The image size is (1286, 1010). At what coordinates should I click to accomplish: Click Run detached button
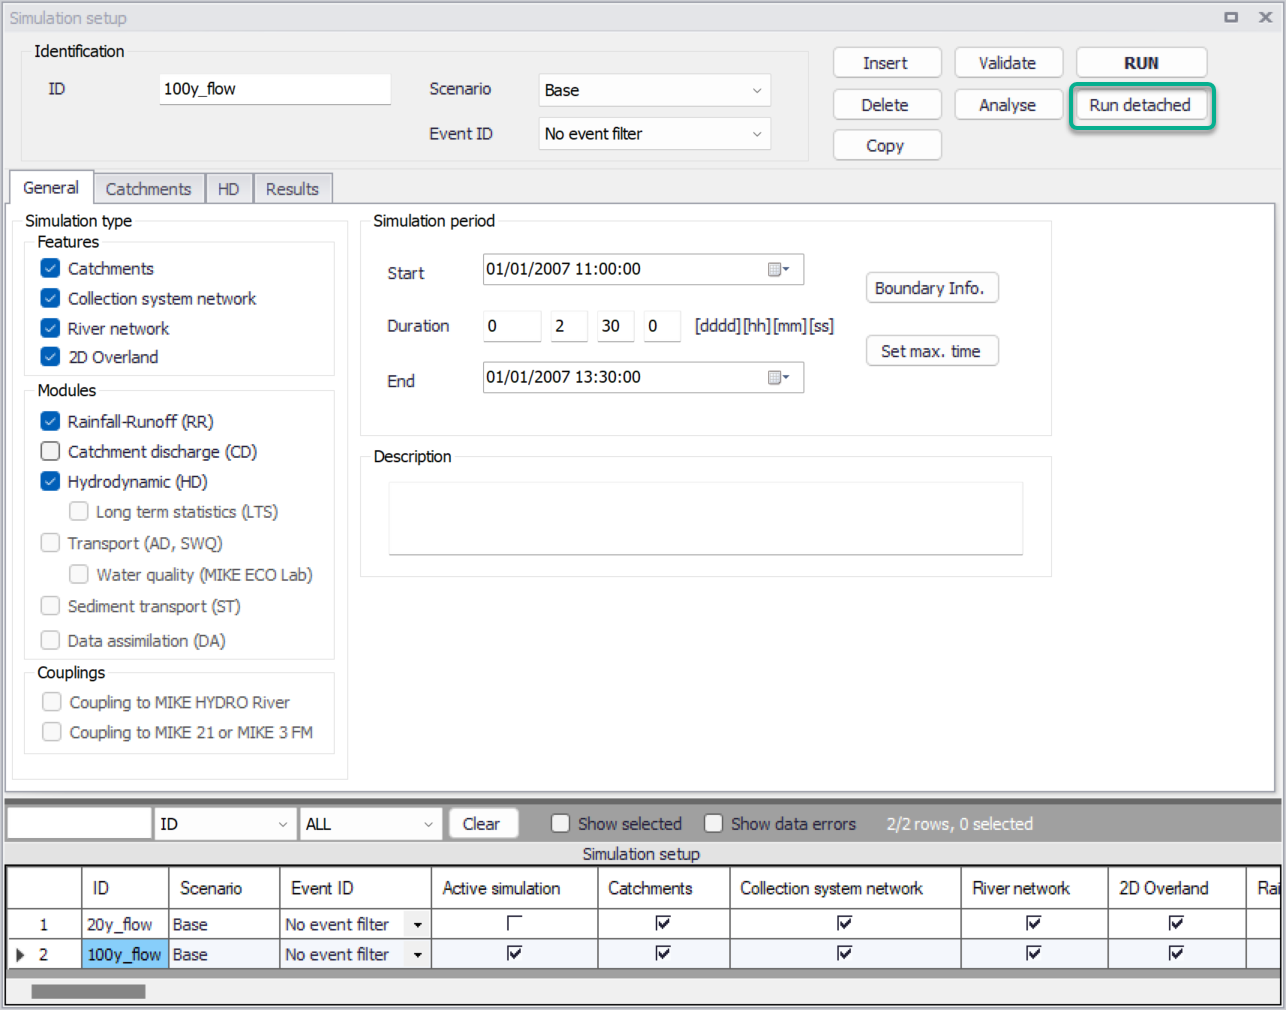(x=1141, y=105)
